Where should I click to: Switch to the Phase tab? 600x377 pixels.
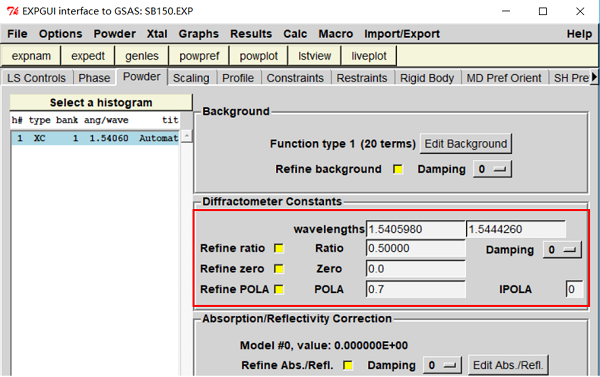[x=94, y=78]
